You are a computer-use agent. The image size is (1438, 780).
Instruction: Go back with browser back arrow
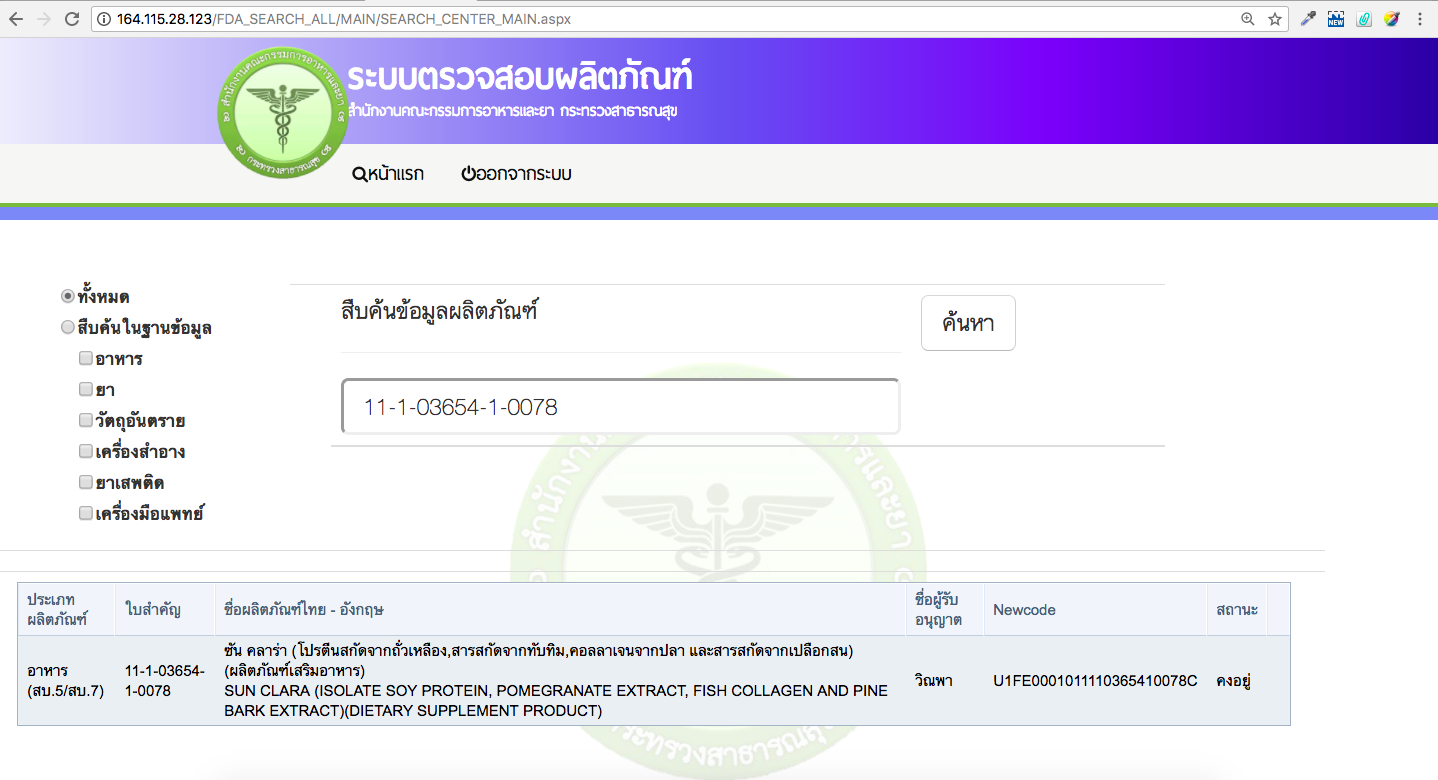pos(16,19)
